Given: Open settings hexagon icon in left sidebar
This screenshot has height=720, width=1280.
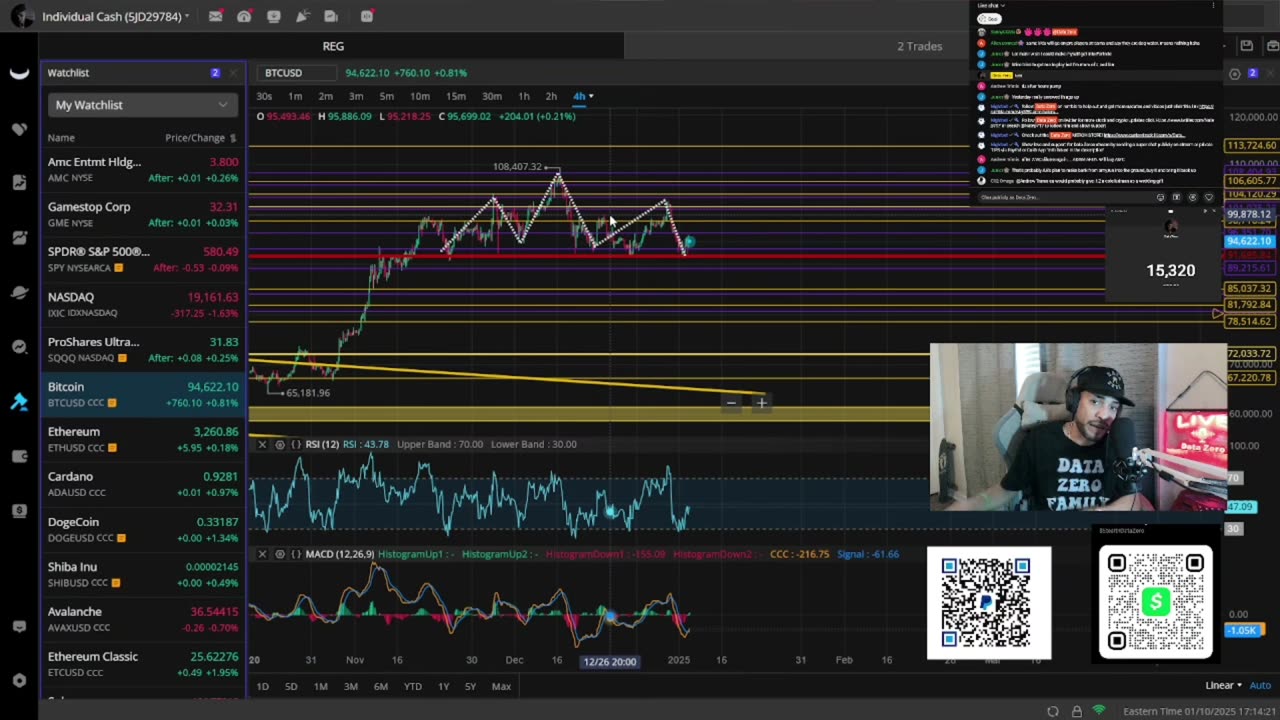Looking at the screenshot, I should point(19,681).
